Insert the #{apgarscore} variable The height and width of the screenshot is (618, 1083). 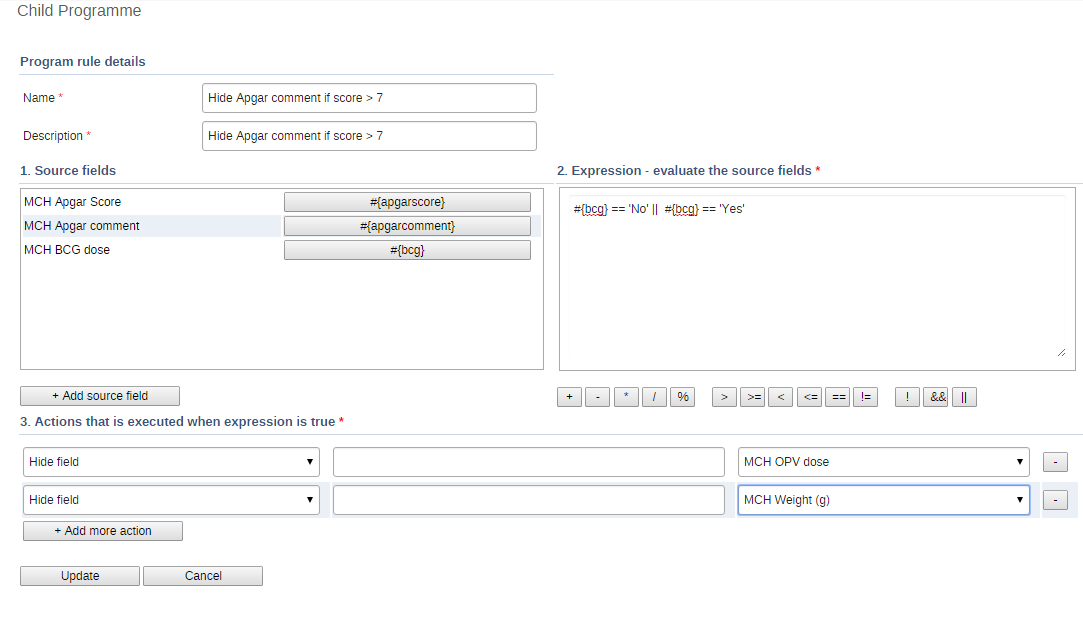pyautogui.click(x=407, y=202)
